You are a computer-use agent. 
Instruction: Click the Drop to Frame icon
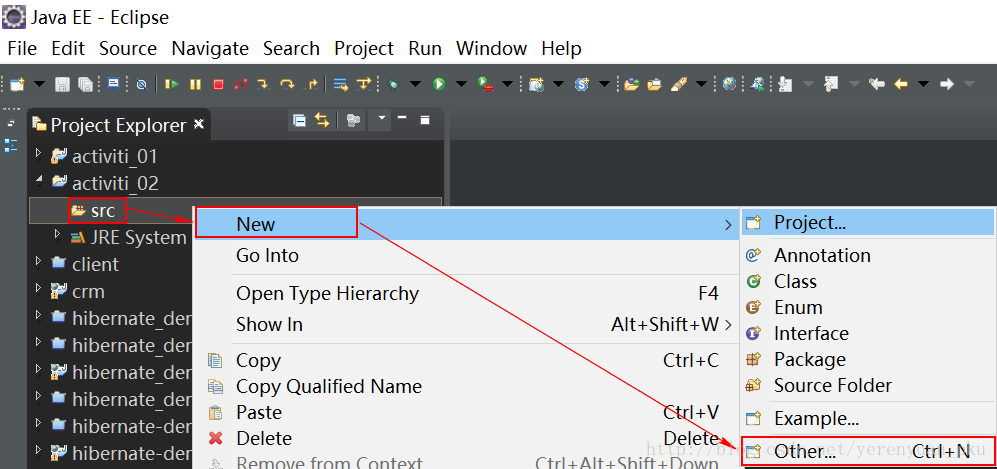tap(341, 84)
